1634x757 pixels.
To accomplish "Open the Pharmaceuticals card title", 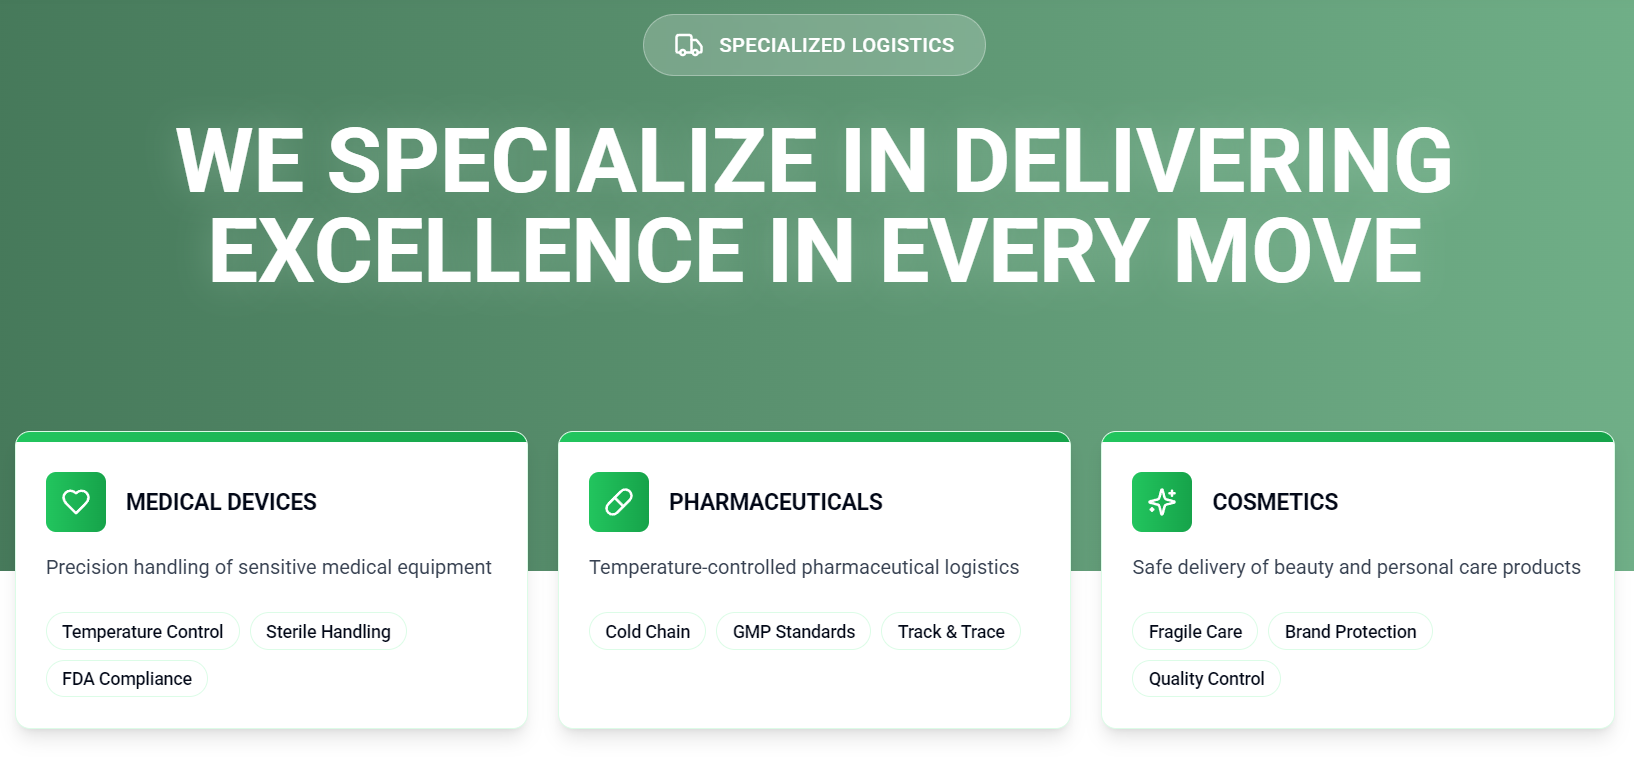I will [776, 502].
